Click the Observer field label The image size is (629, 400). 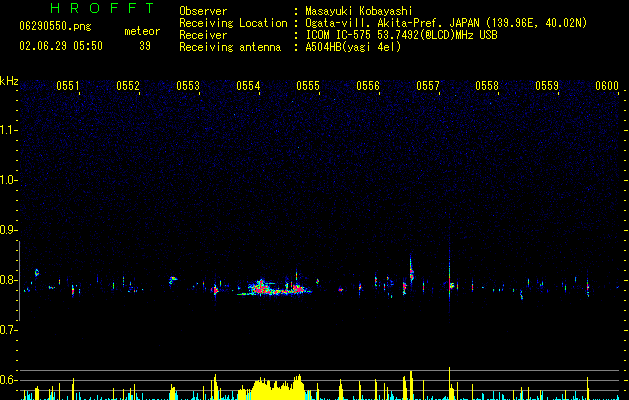click(x=203, y=11)
